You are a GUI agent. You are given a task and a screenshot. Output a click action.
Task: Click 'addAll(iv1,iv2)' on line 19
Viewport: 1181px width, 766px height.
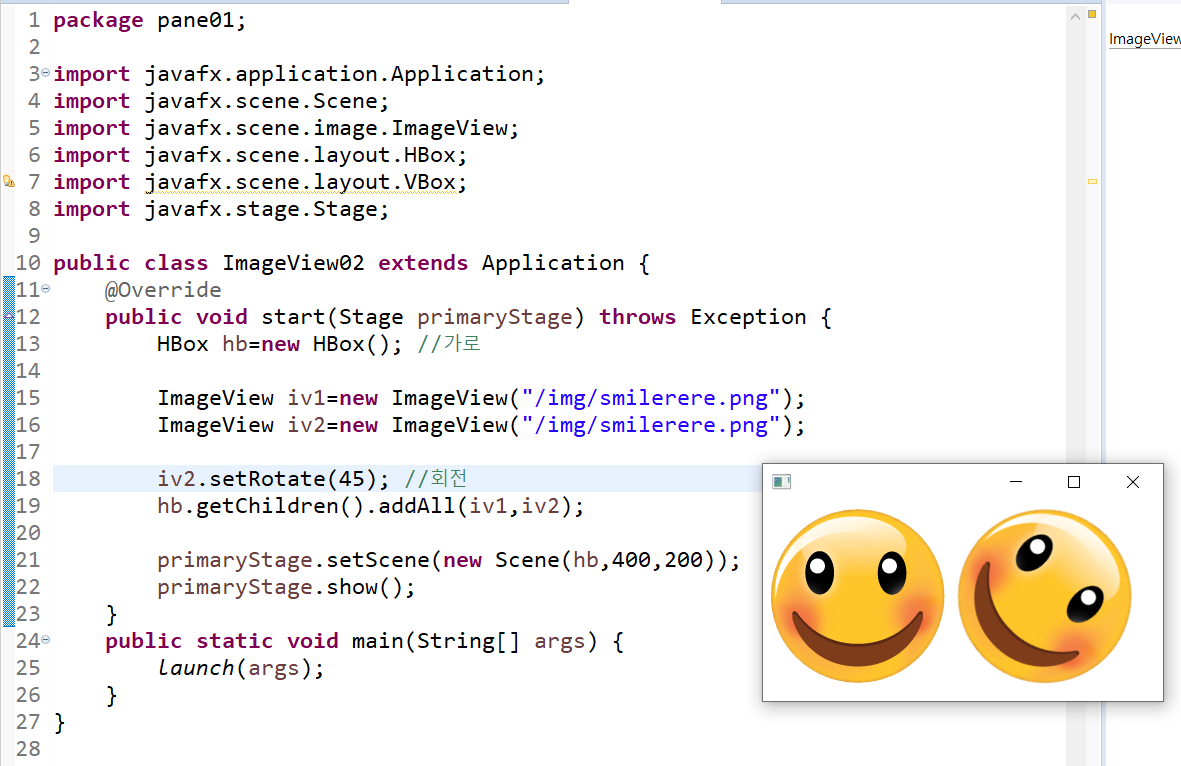475,506
